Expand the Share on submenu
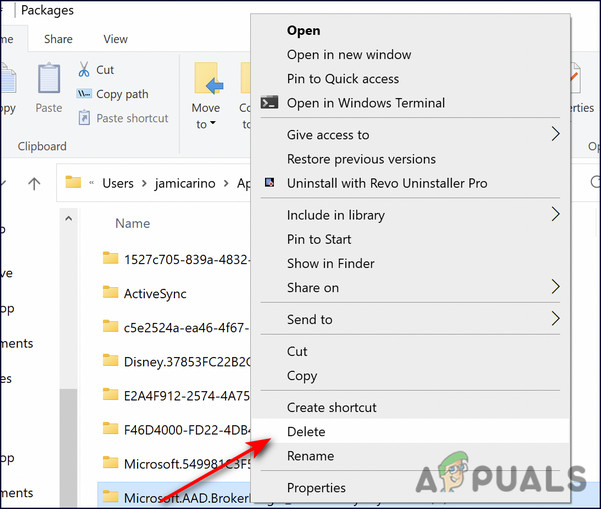 [555, 287]
